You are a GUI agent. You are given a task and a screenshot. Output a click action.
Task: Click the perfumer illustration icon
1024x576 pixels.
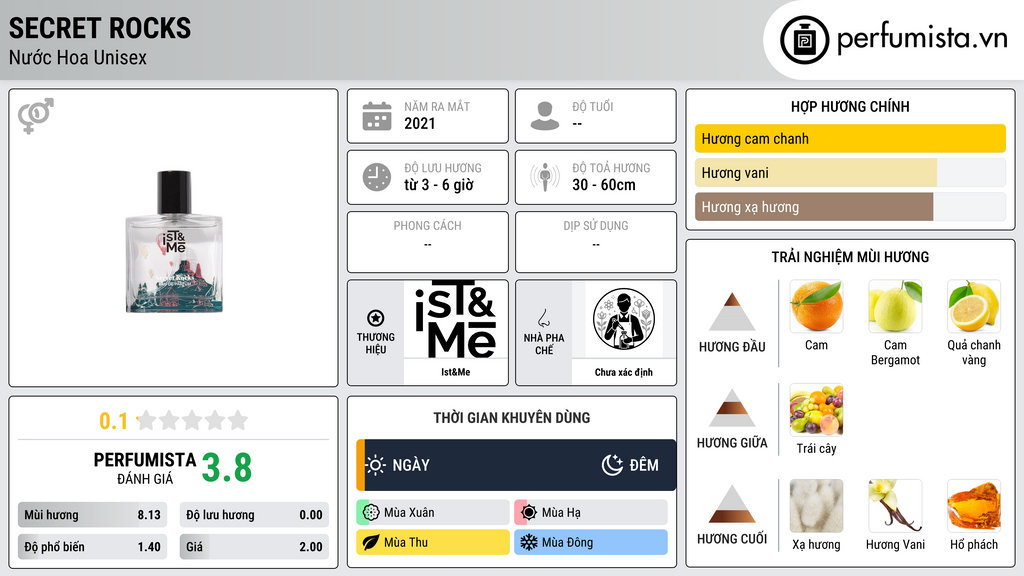pyautogui.click(x=624, y=319)
